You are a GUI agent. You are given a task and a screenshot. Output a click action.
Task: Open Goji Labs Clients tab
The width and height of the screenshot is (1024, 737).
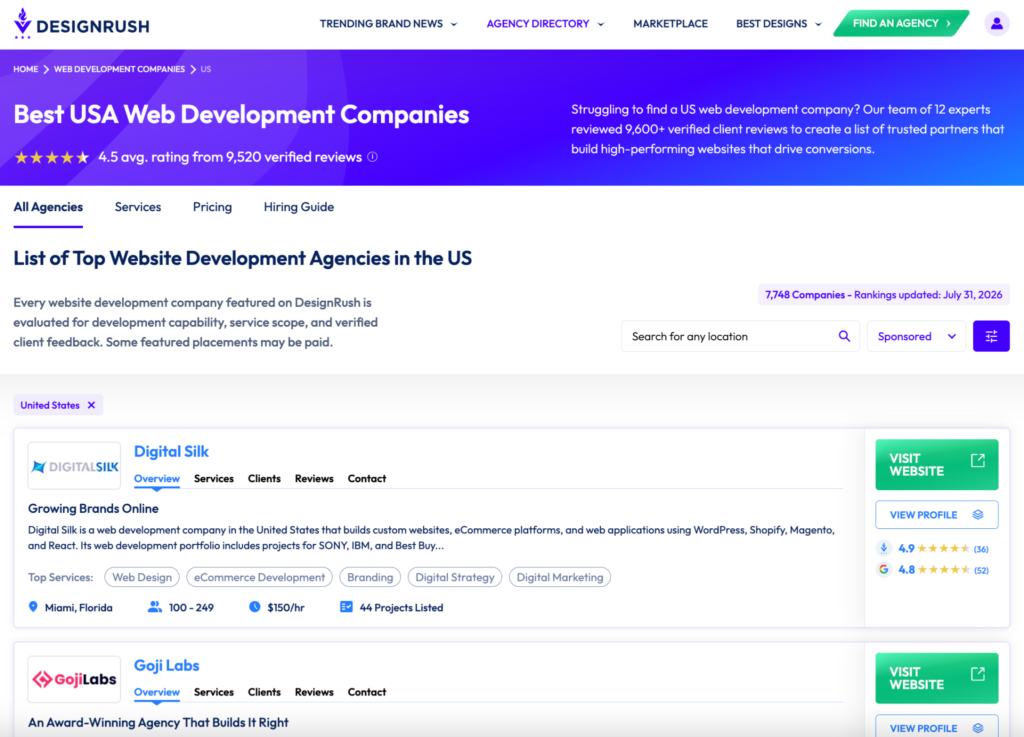pyautogui.click(x=264, y=692)
